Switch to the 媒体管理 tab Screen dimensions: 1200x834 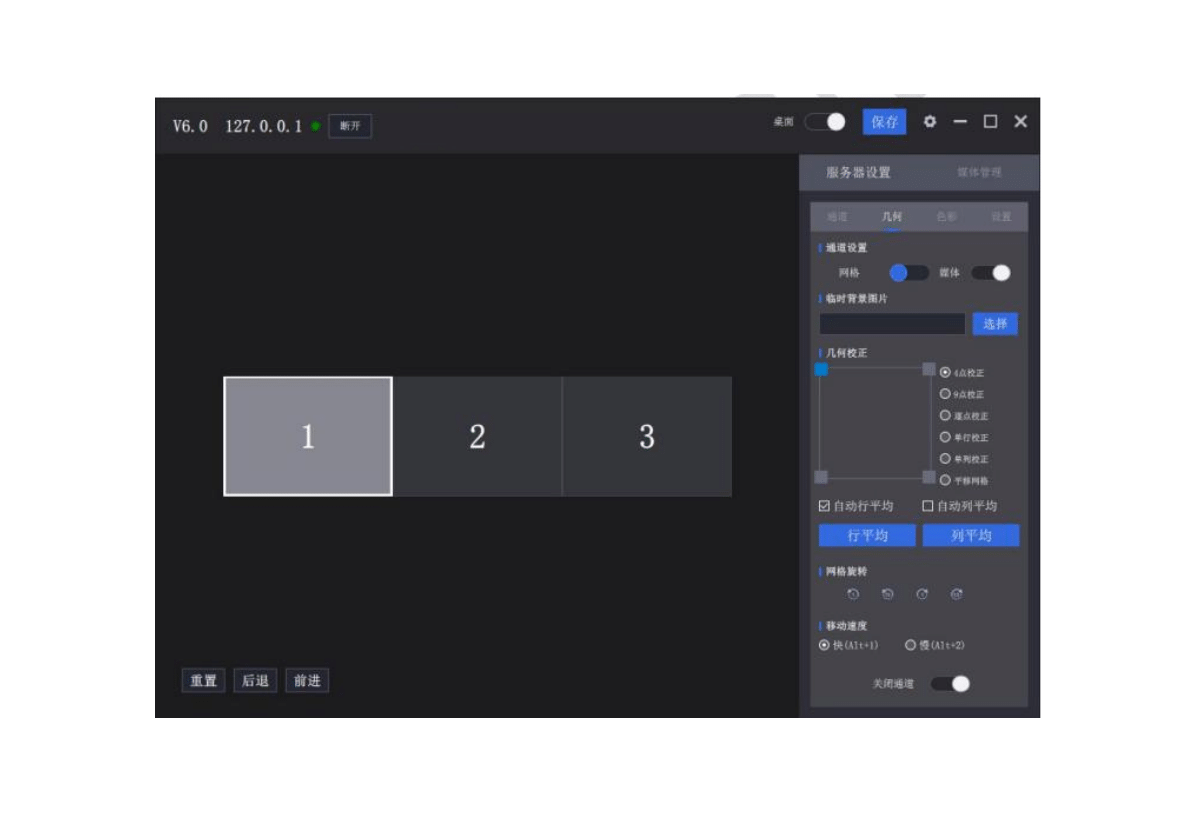click(978, 172)
